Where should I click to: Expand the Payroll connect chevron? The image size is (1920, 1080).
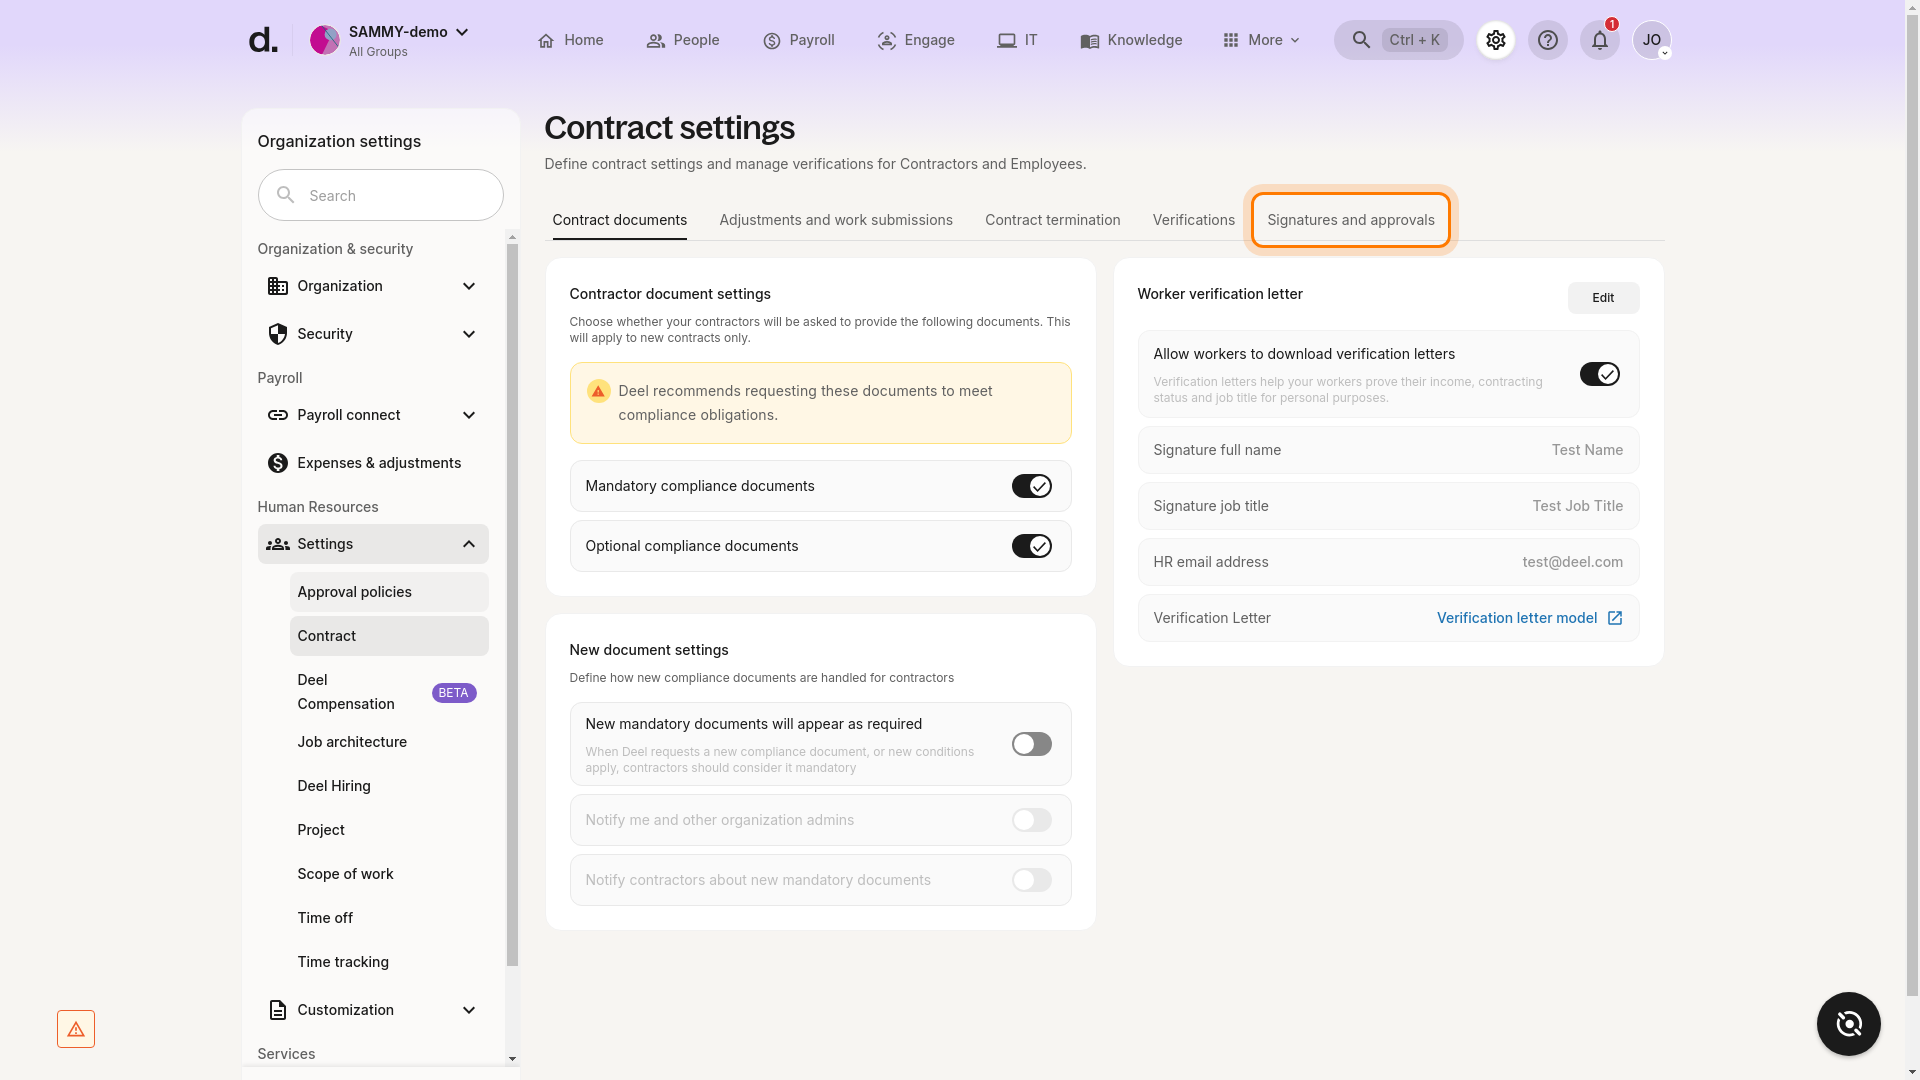[x=469, y=415]
